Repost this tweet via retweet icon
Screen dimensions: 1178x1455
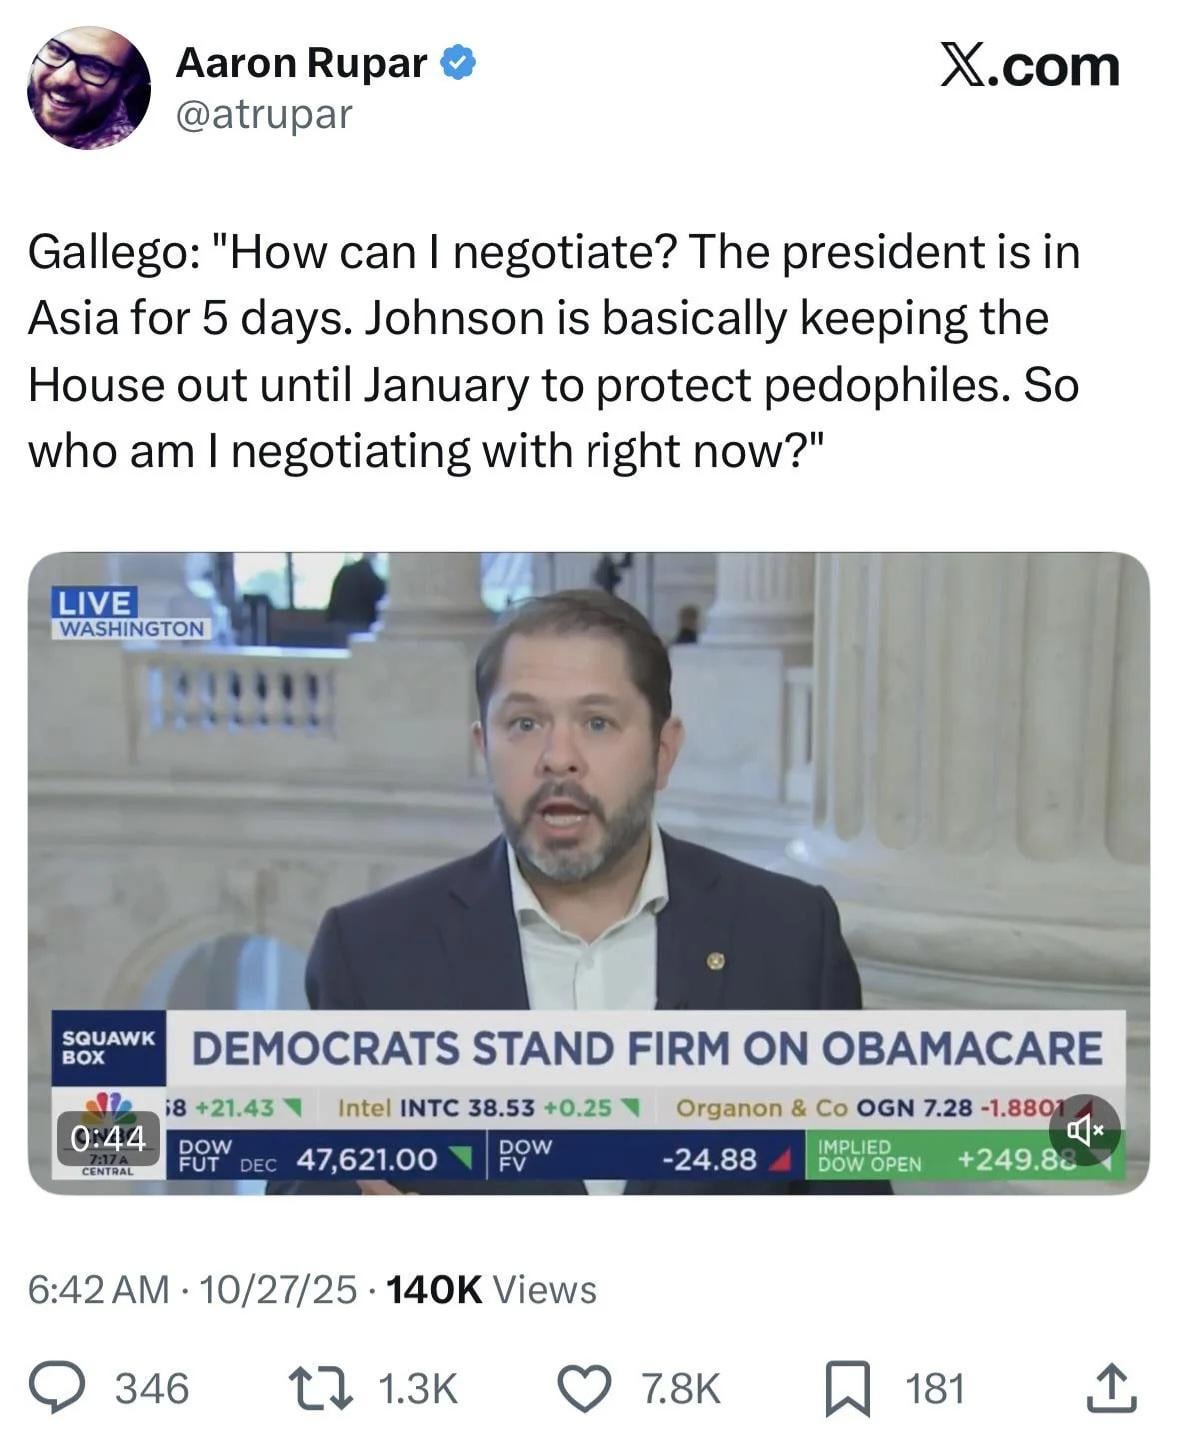tap(319, 1389)
